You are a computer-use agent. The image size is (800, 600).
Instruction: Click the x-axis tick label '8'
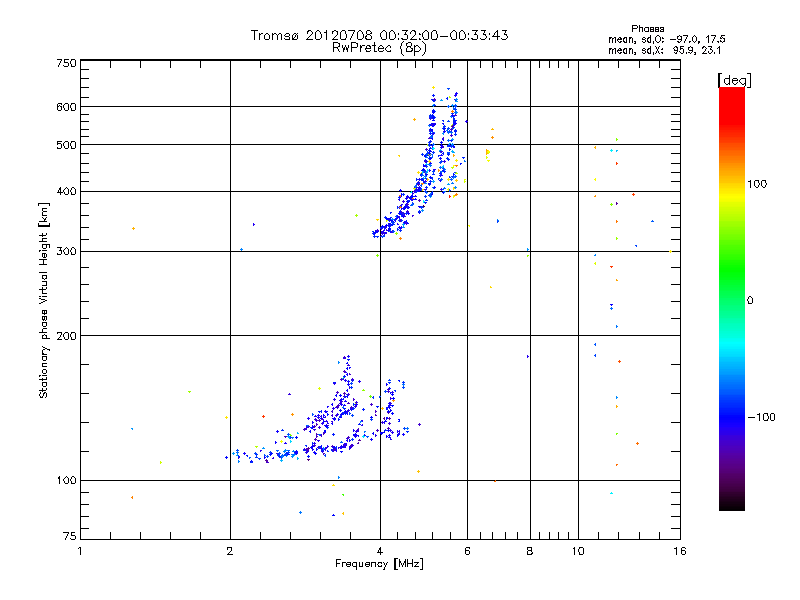coord(530,551)
